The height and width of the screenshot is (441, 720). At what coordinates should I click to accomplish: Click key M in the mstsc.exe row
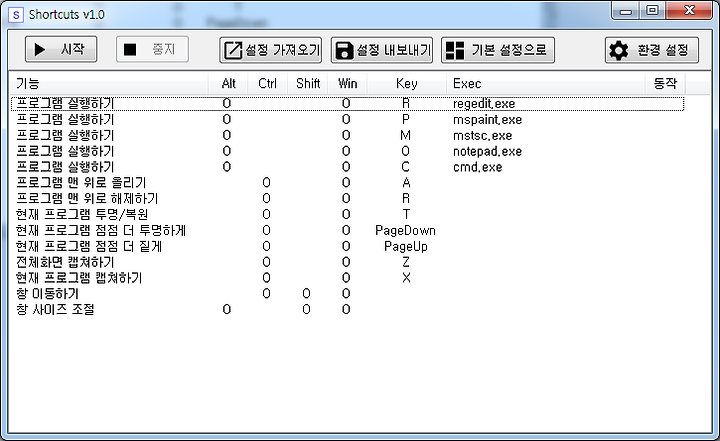(x=405, y=136)
